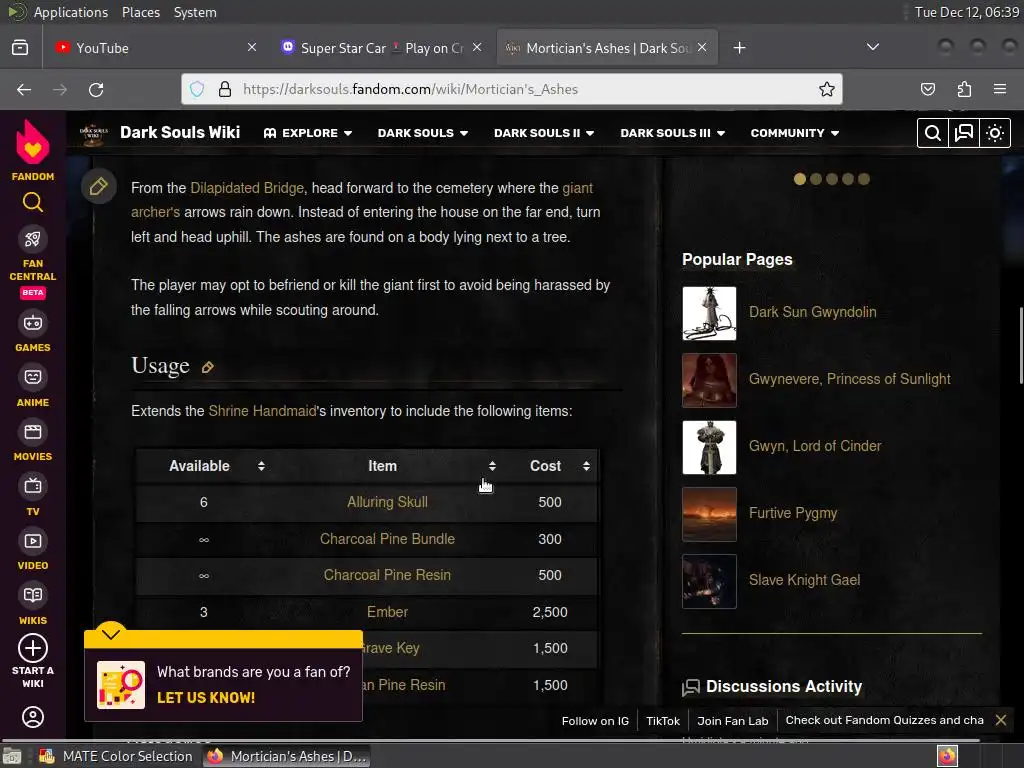1024x768 pixels.
Task: Edit the Usage section via pencil icon
Action: 208,367
